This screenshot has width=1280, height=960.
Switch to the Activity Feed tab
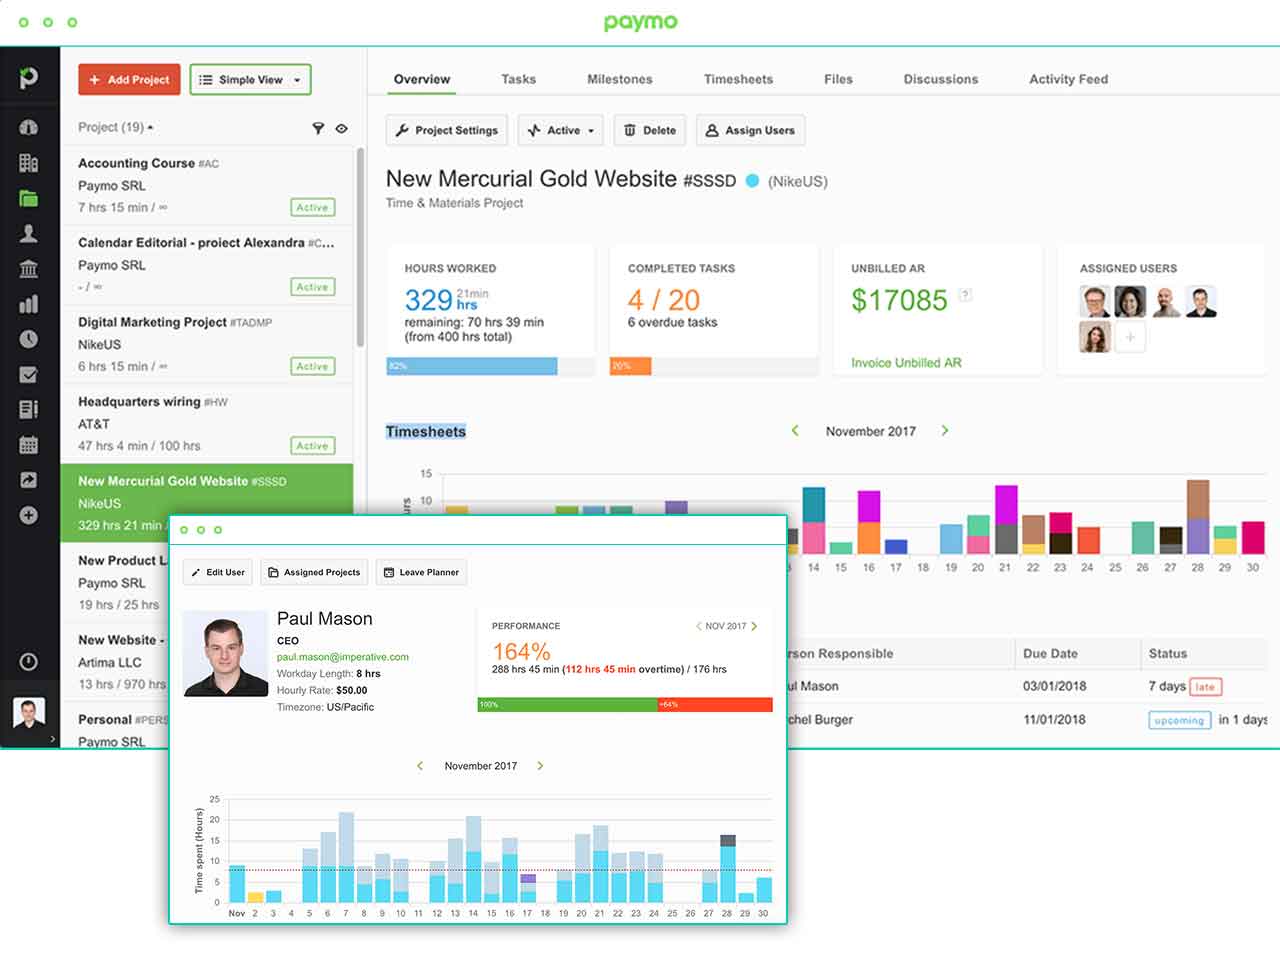pos(1068,79)
